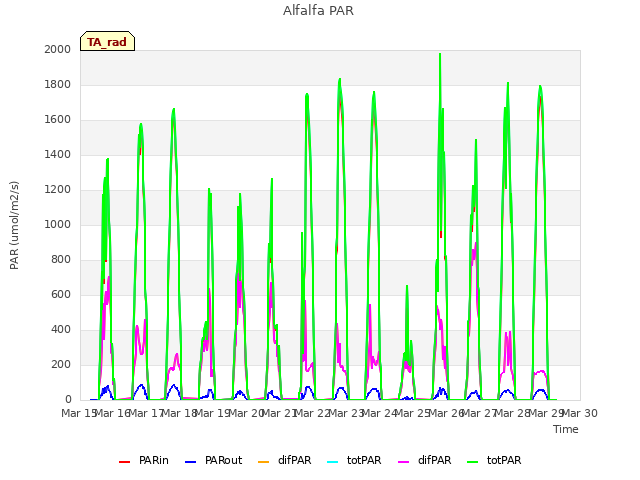Click the blue PARout legend swatch
640x480 pixels.
click(191, 462)
